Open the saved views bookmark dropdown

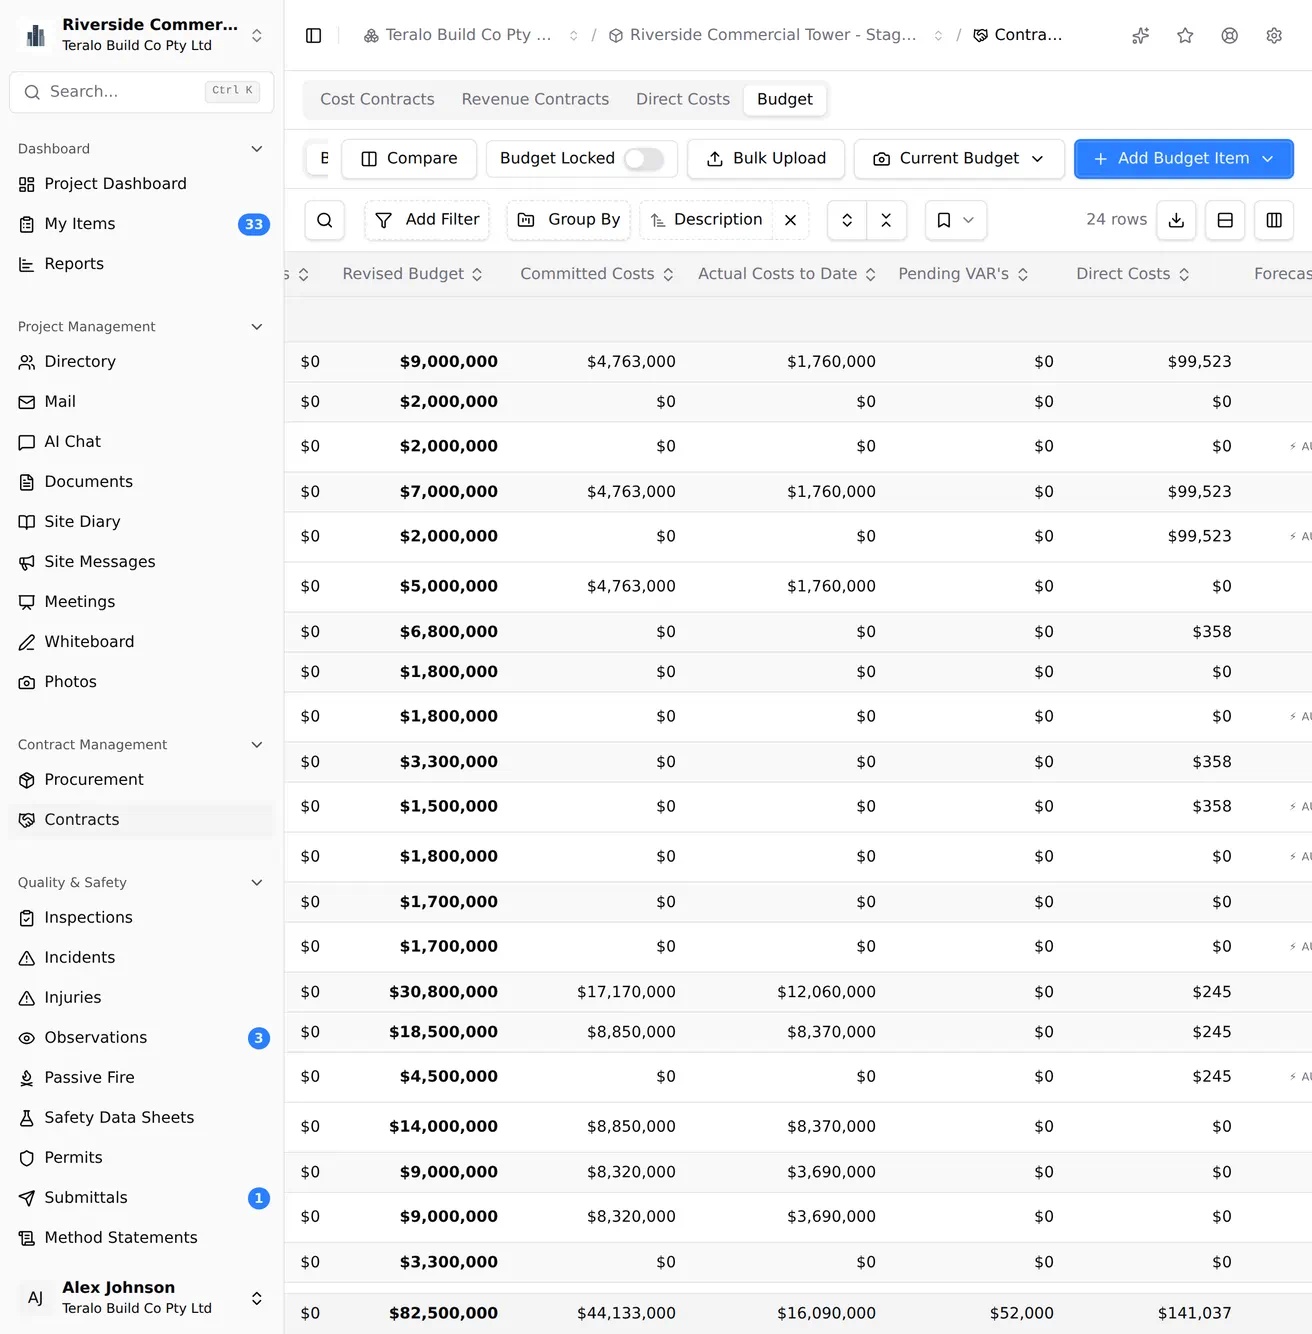[956, 220]
